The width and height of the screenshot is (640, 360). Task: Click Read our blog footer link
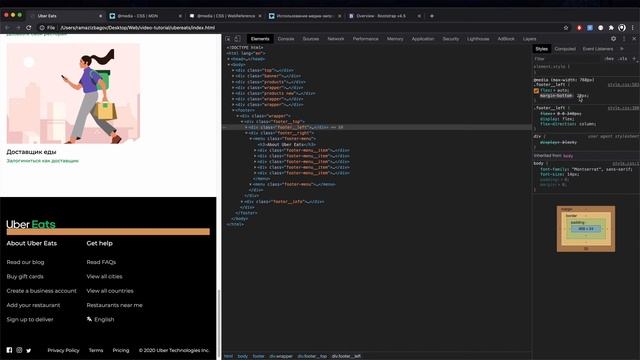[x=25, y=262]
